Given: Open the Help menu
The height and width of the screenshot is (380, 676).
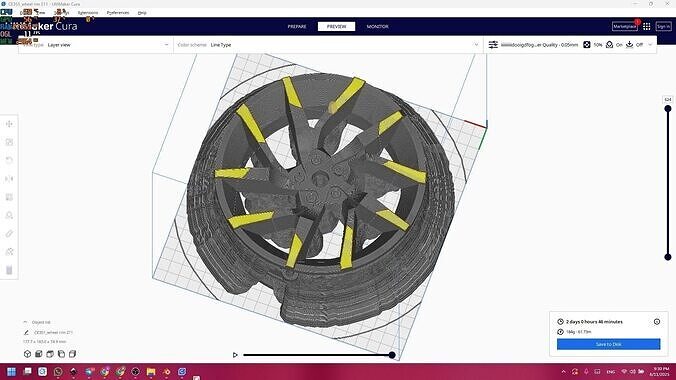Looking at the screenshot, I should pos(142,13).
